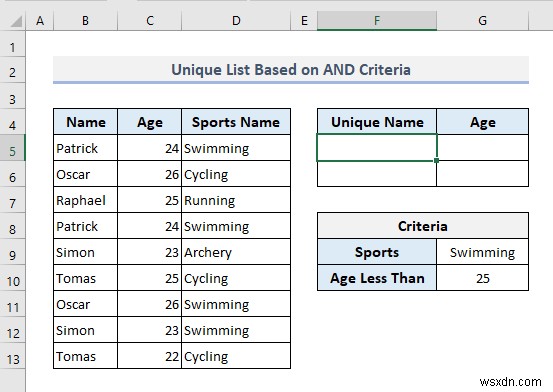553x392 pixels.
Task: Select empty cell G6
Action: point(482,174)
